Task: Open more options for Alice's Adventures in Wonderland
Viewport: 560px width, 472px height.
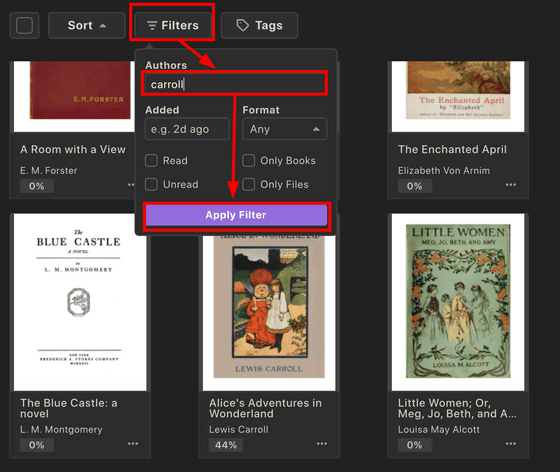Action: 322,443
